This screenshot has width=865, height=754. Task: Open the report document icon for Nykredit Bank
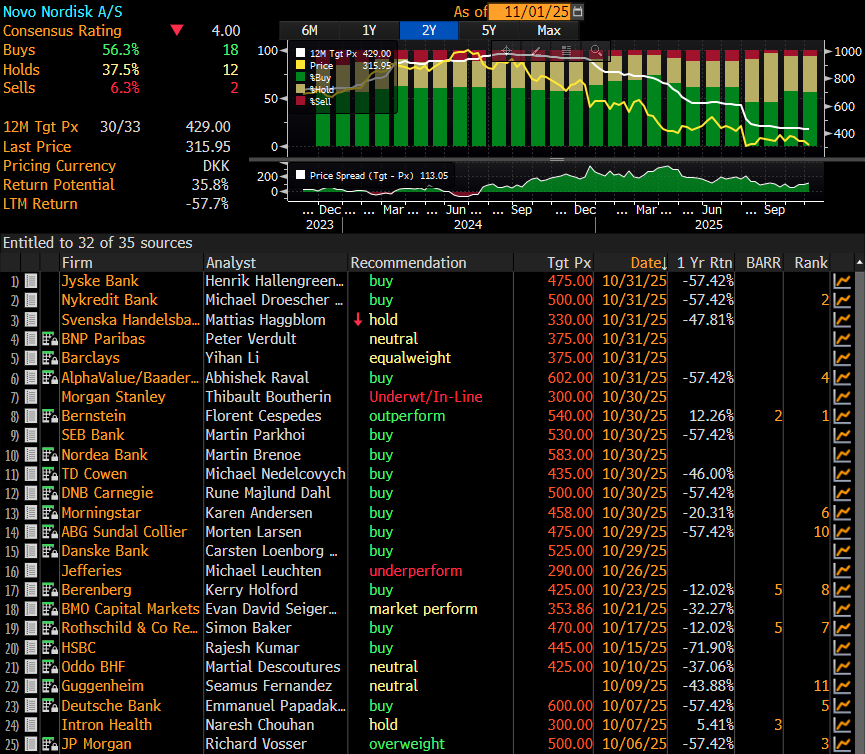32,300
